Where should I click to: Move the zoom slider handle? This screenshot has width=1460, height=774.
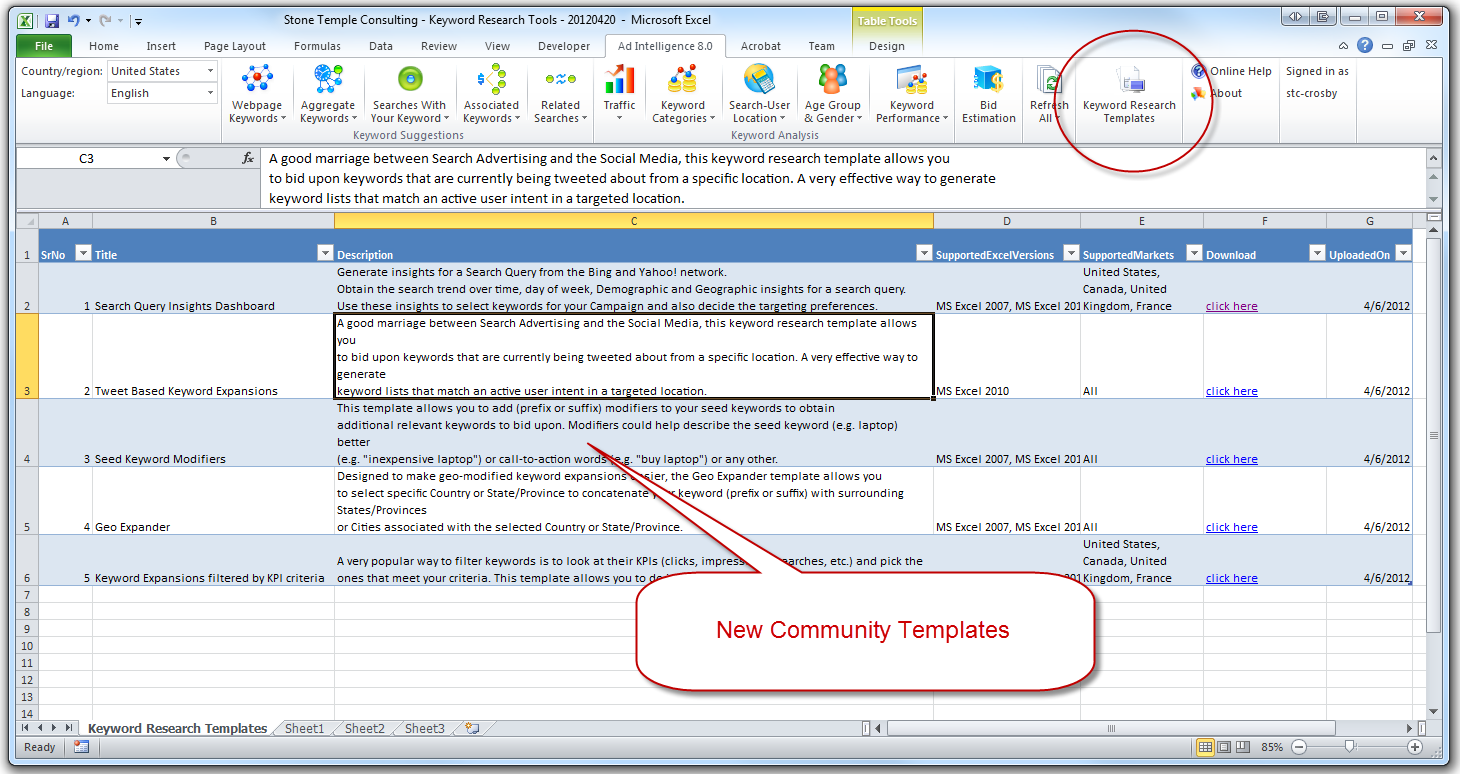(1350, 746)
